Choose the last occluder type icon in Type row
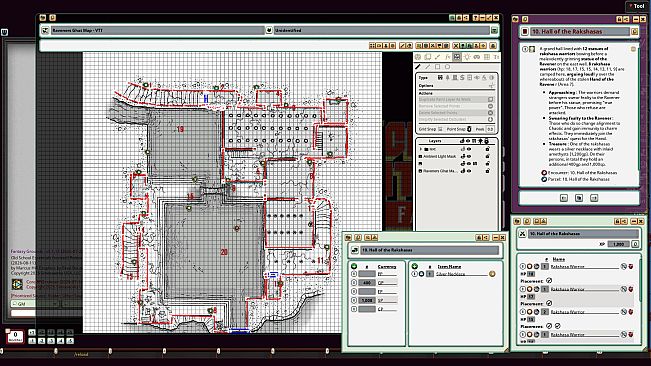This screenshot has height=366, width=651. coord(492,78)
